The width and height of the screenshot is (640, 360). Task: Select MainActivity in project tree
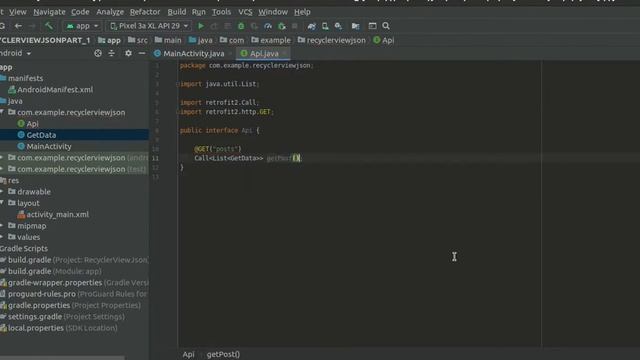(x=44, y=147)
